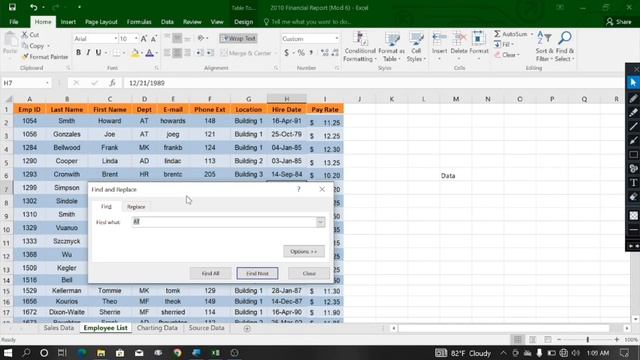Expand the Find what history dropdown arrow
640x360 pixels.
(321, 222)
